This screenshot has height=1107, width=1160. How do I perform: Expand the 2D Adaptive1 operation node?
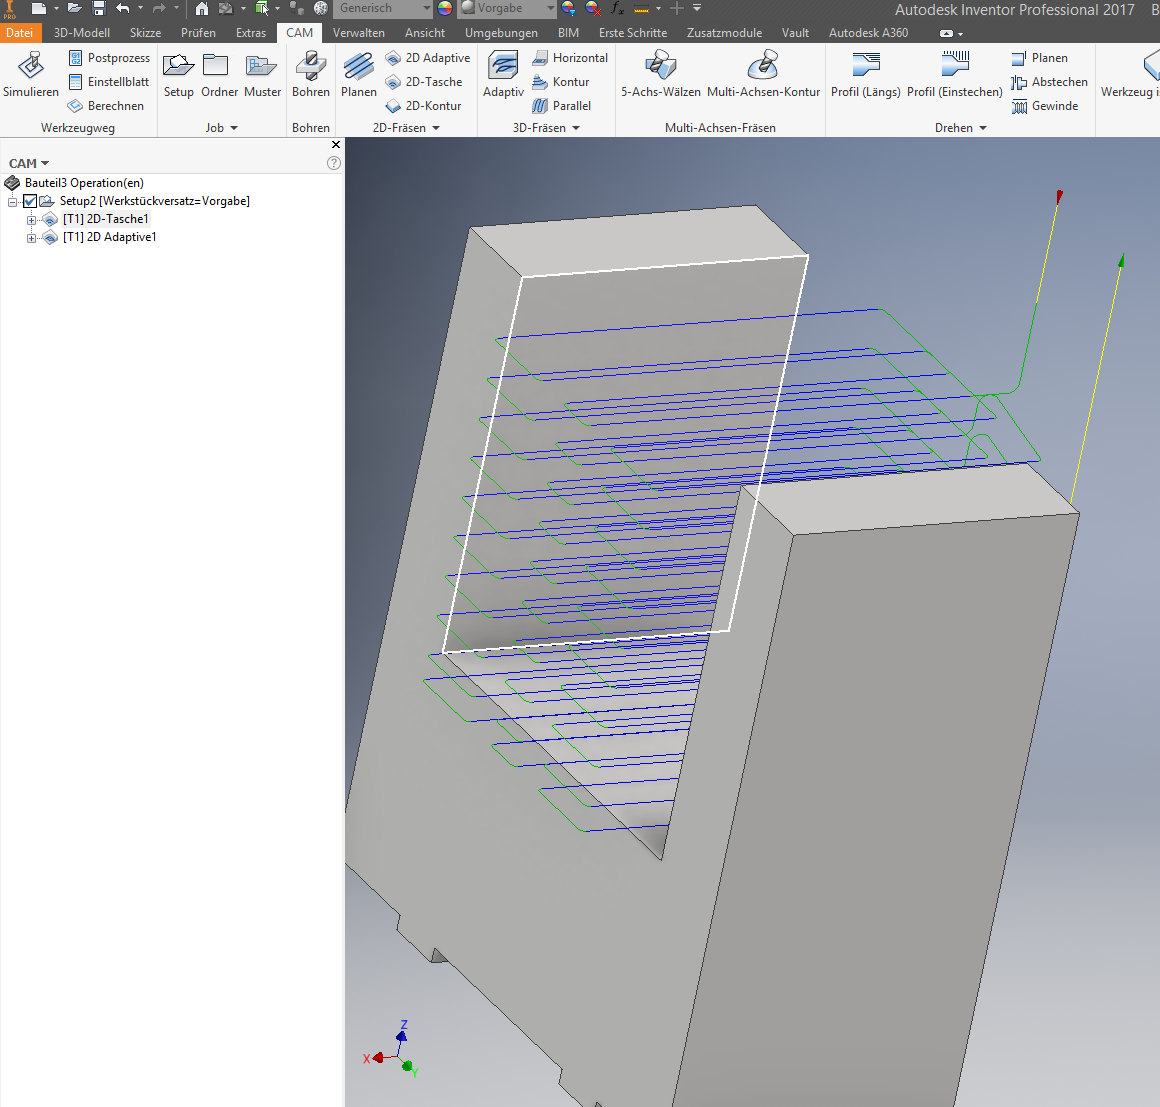point(31,238)
